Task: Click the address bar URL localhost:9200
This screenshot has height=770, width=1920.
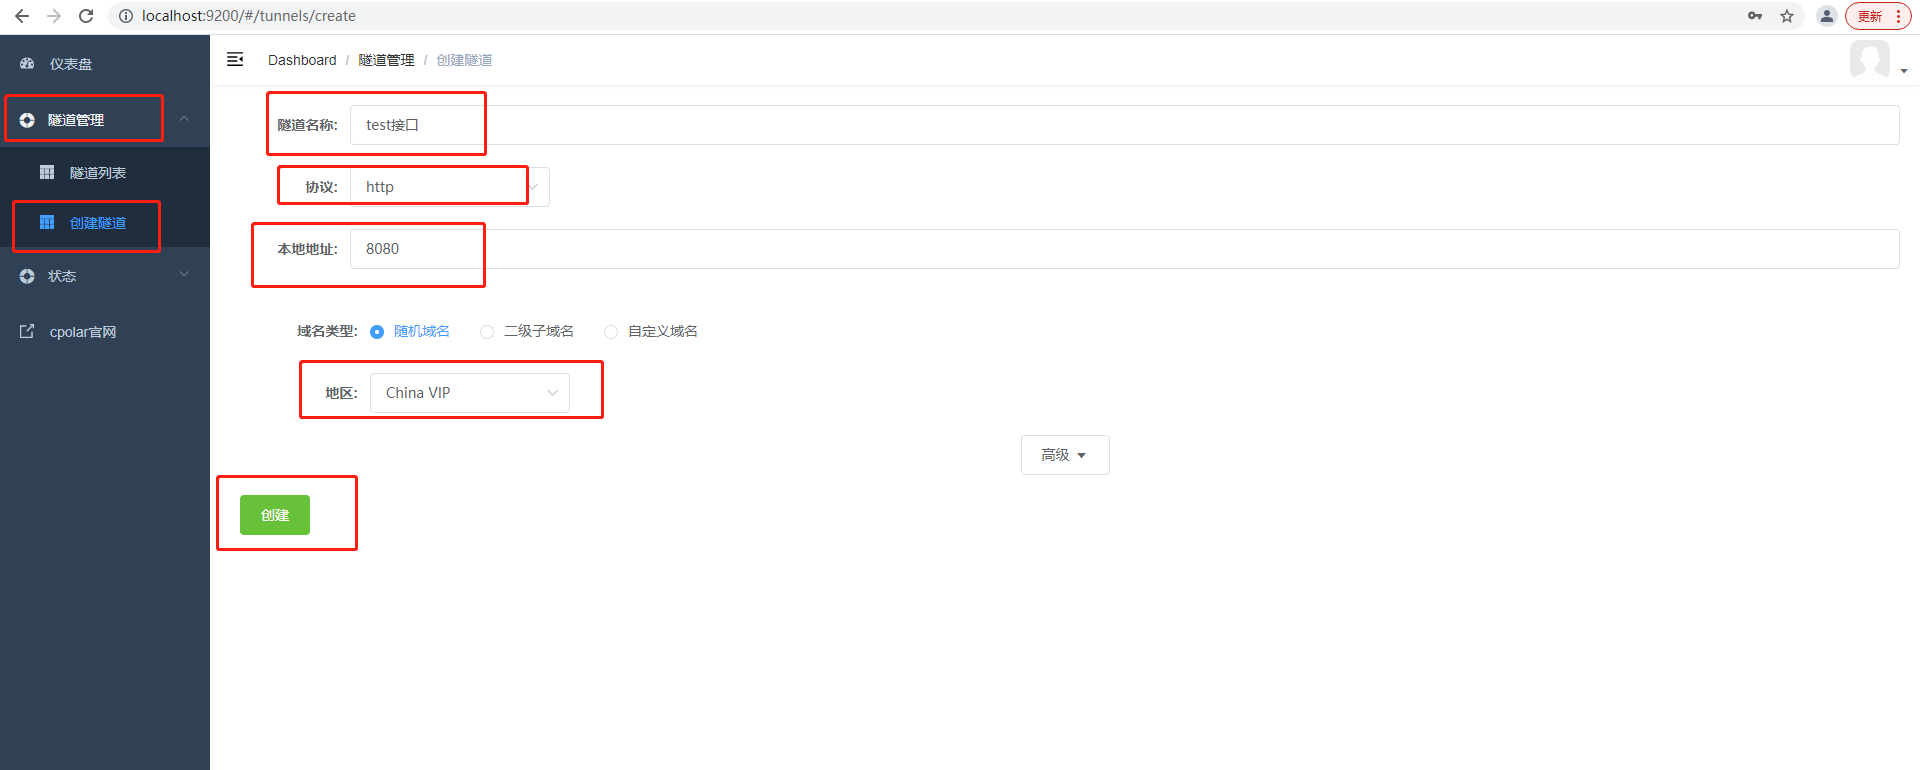Action: [249, 16]
